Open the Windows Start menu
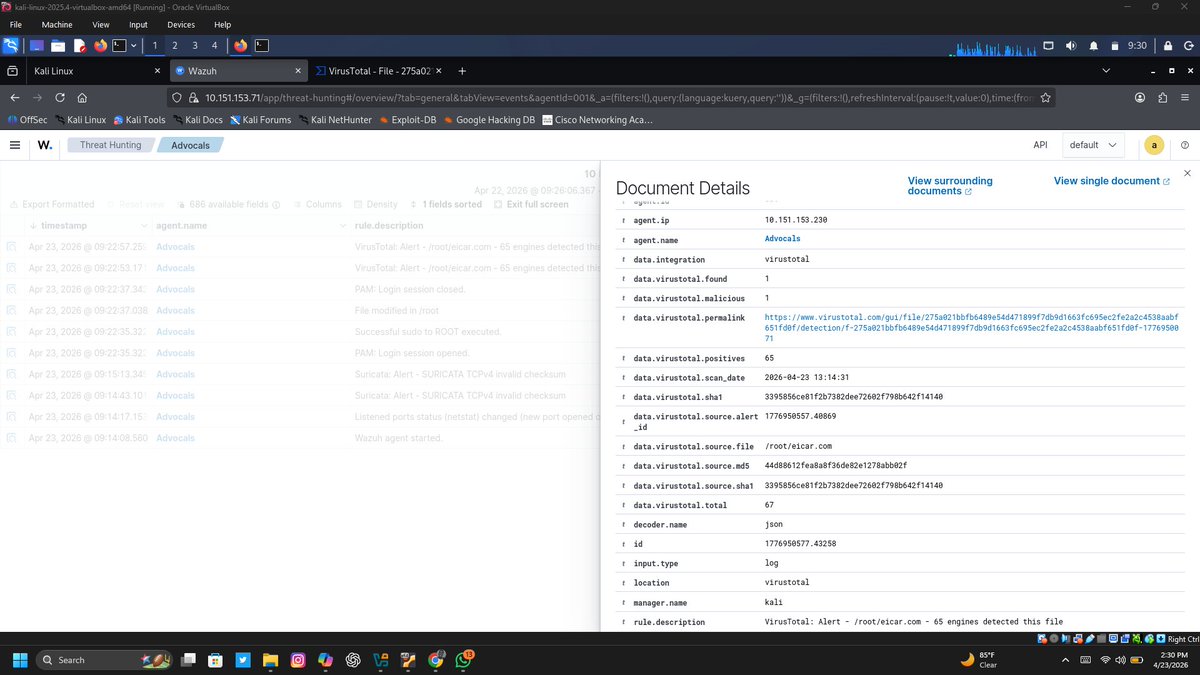This screenshot has height=675, width=1200. pos(20,660)
